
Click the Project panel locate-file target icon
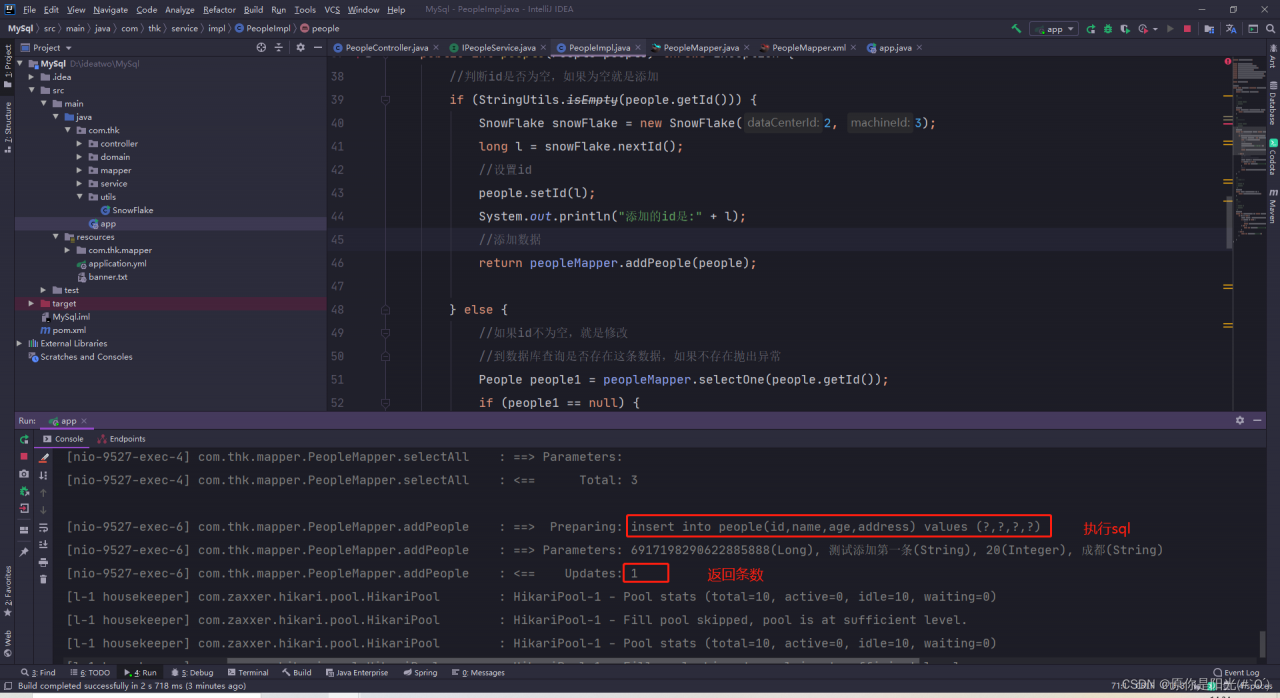pos(262,47)
